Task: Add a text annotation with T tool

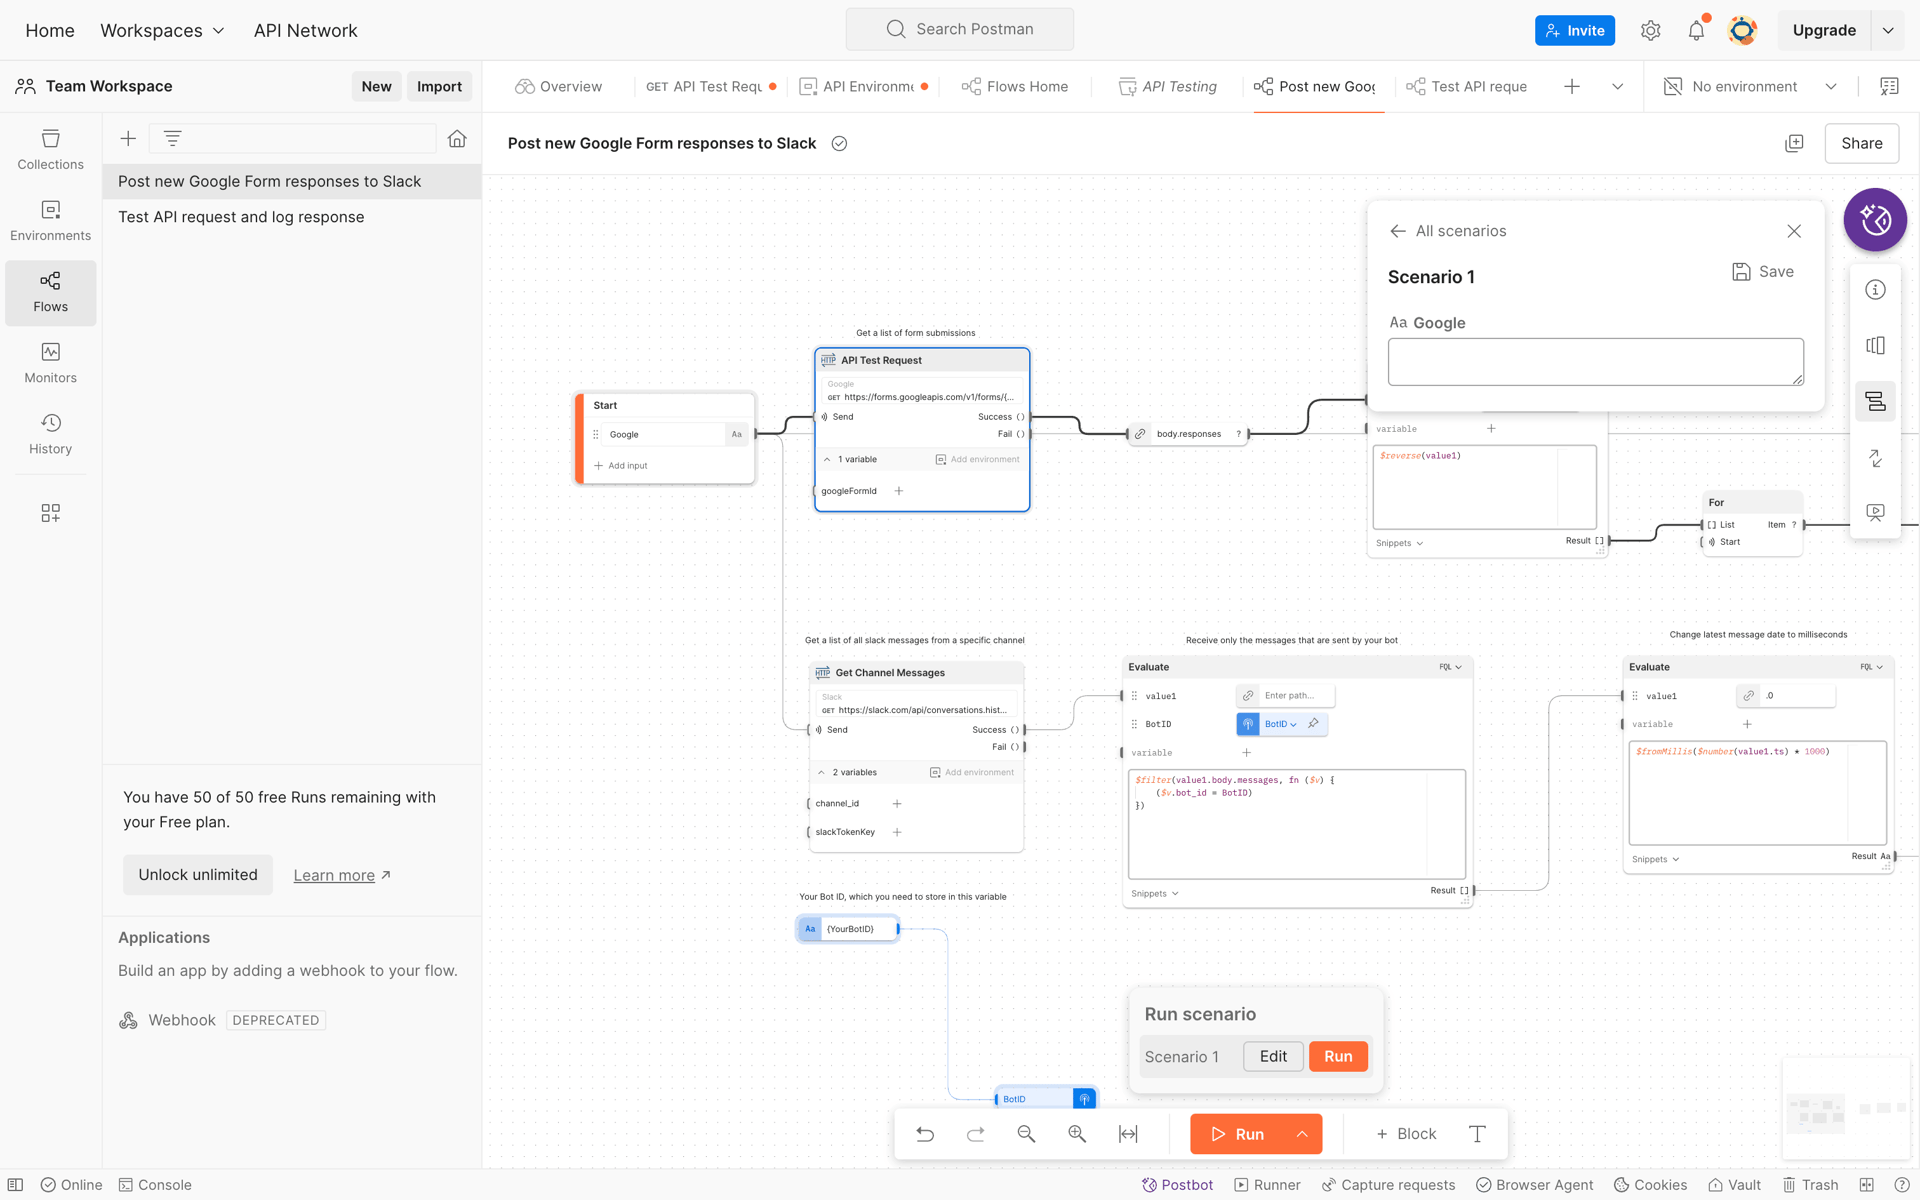Action: [x=1477, y=1134]
